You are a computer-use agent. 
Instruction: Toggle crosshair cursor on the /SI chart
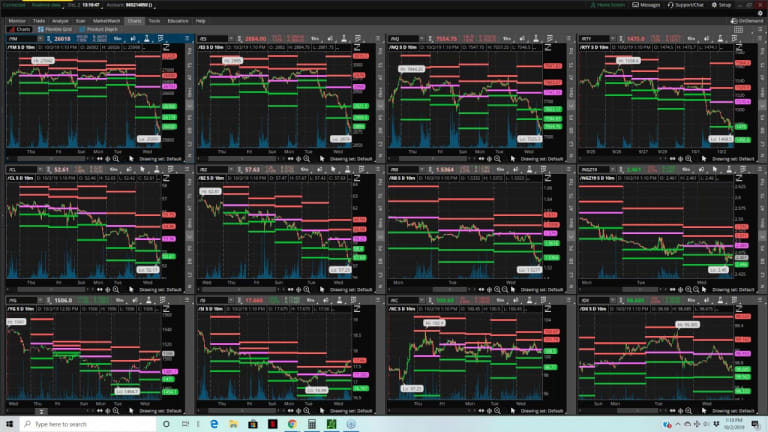coord(298,411)
